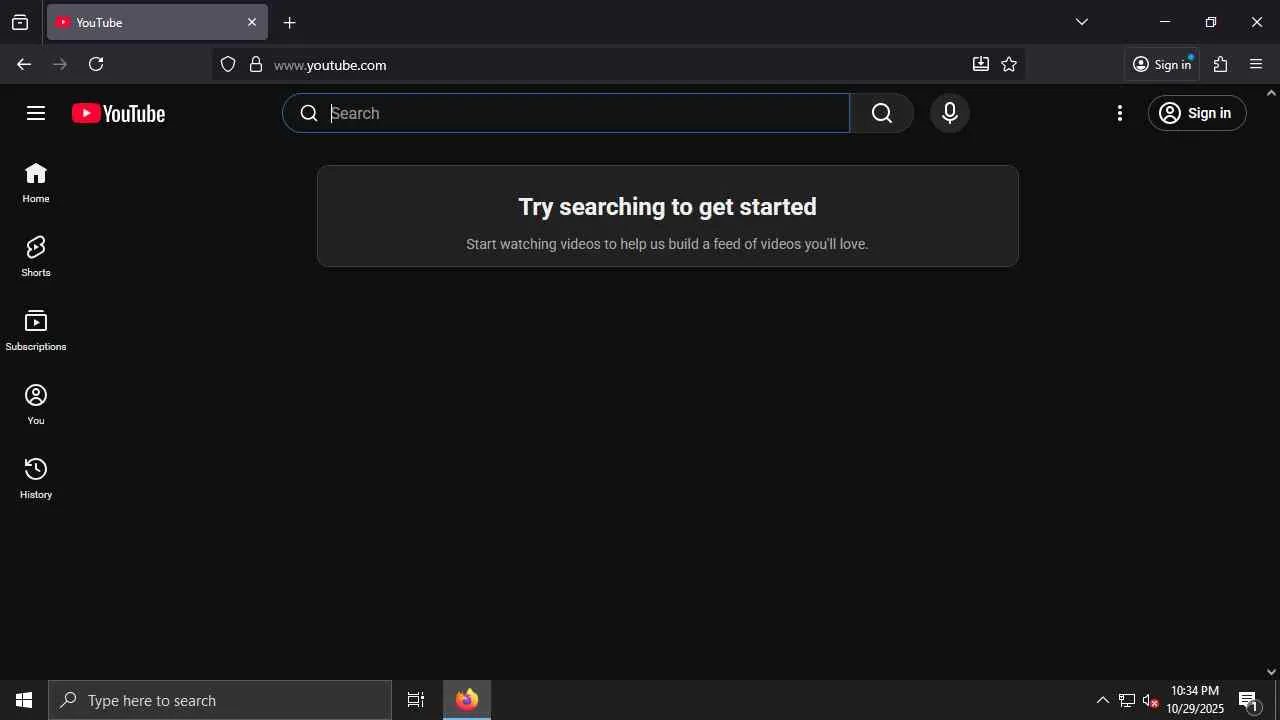The height and width of the screenshot is (720, 1280).
Task: Expand the list all tabs dropdown
Action: pos(1082,22)
